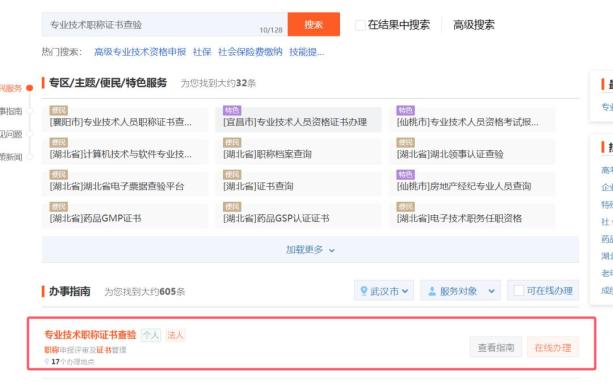Click the 便民 tag above 襄阳市 certificate entry
The image size is (613, 387).
(x=59, y=110)
